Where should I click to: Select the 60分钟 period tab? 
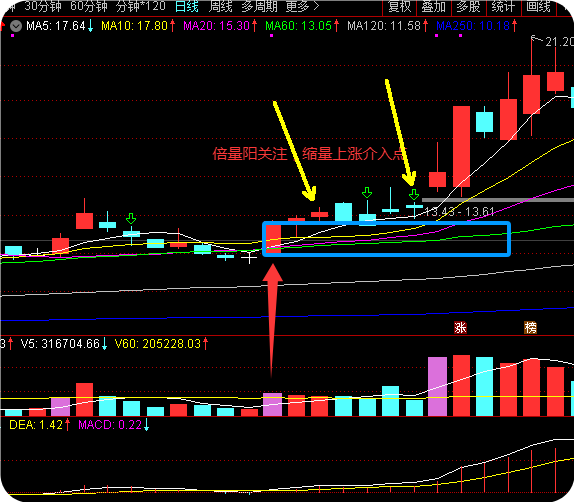[89, 6]
